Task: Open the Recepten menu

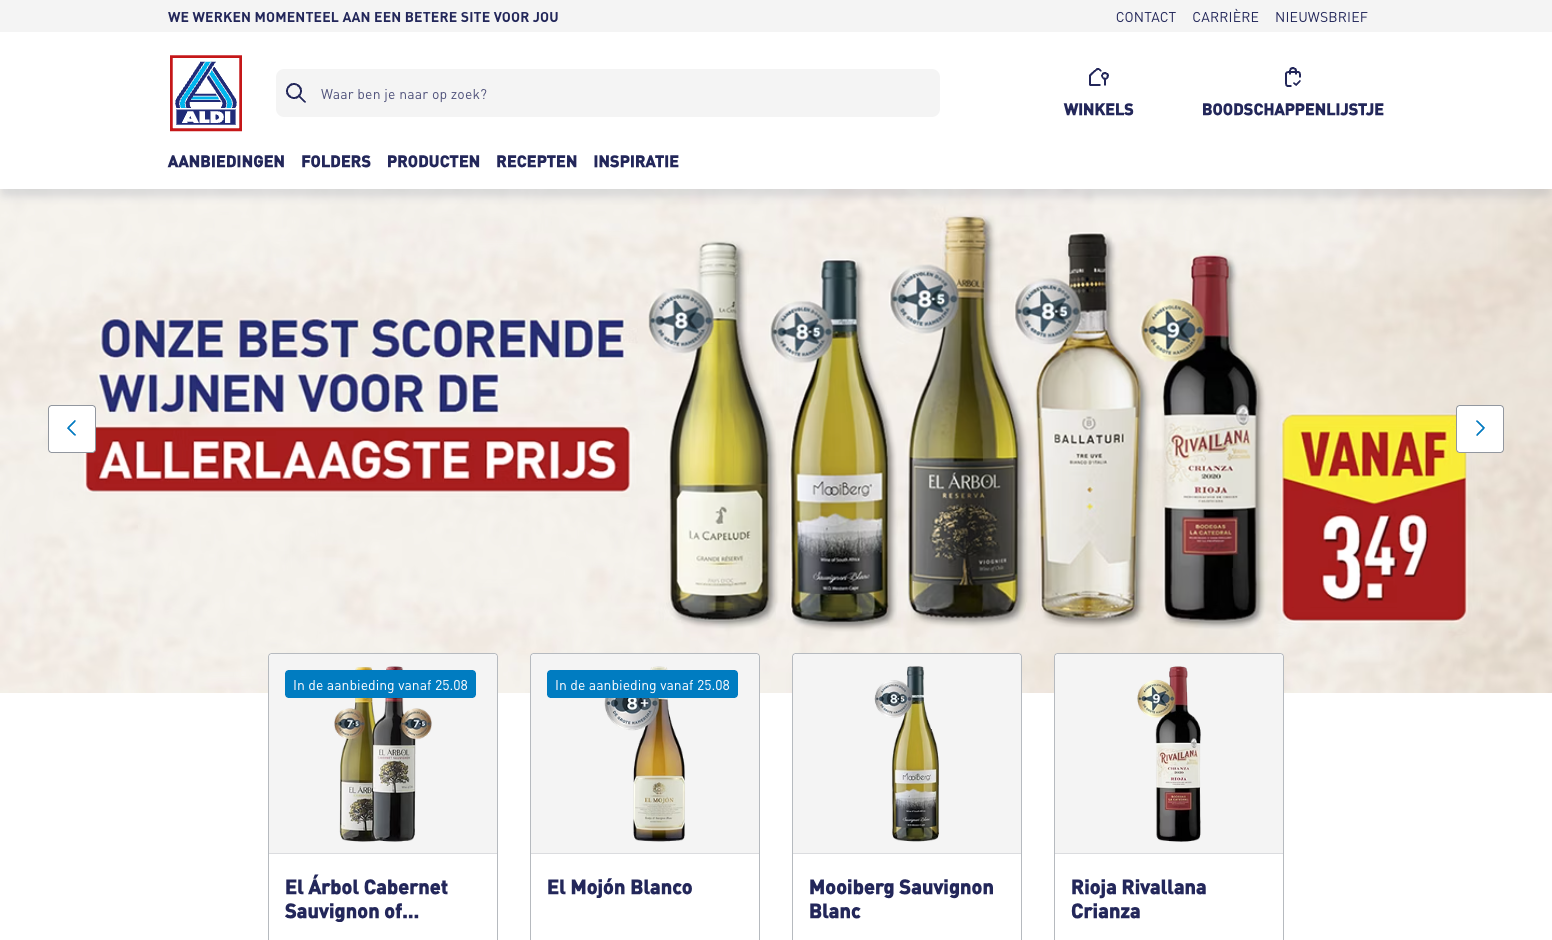Action: 536,161
